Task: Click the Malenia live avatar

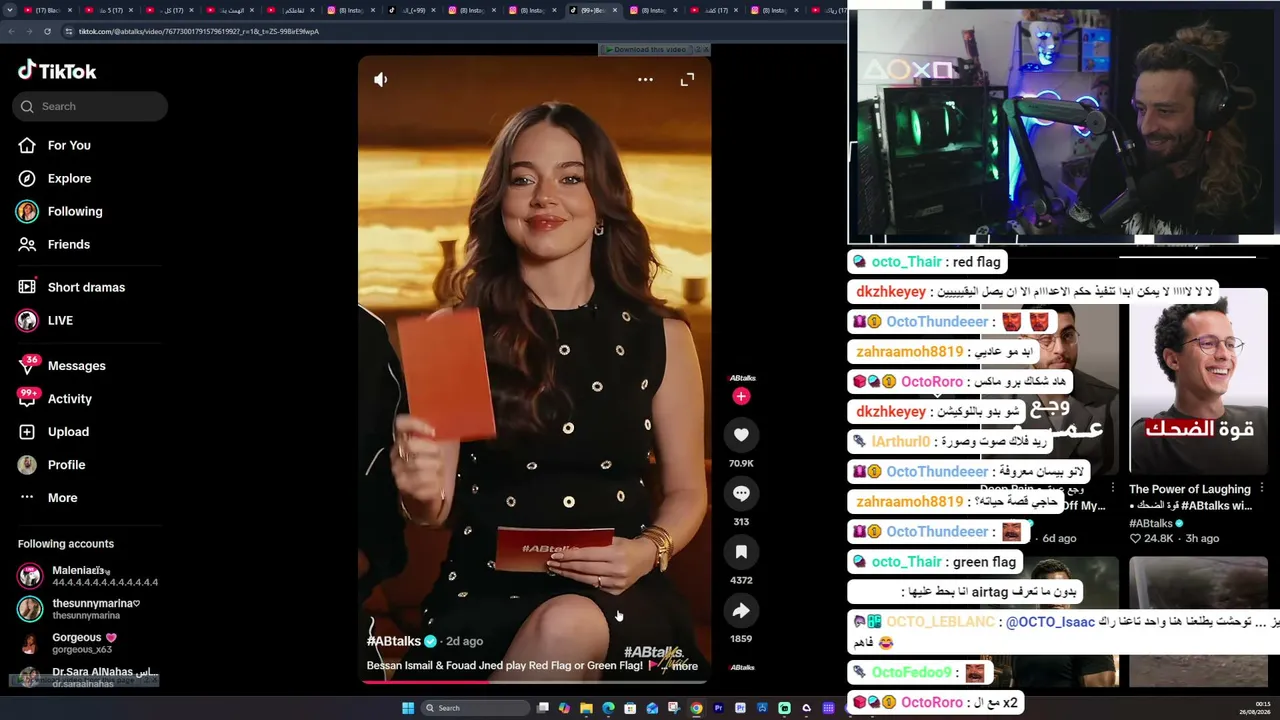Action: [x=30, y=576]
